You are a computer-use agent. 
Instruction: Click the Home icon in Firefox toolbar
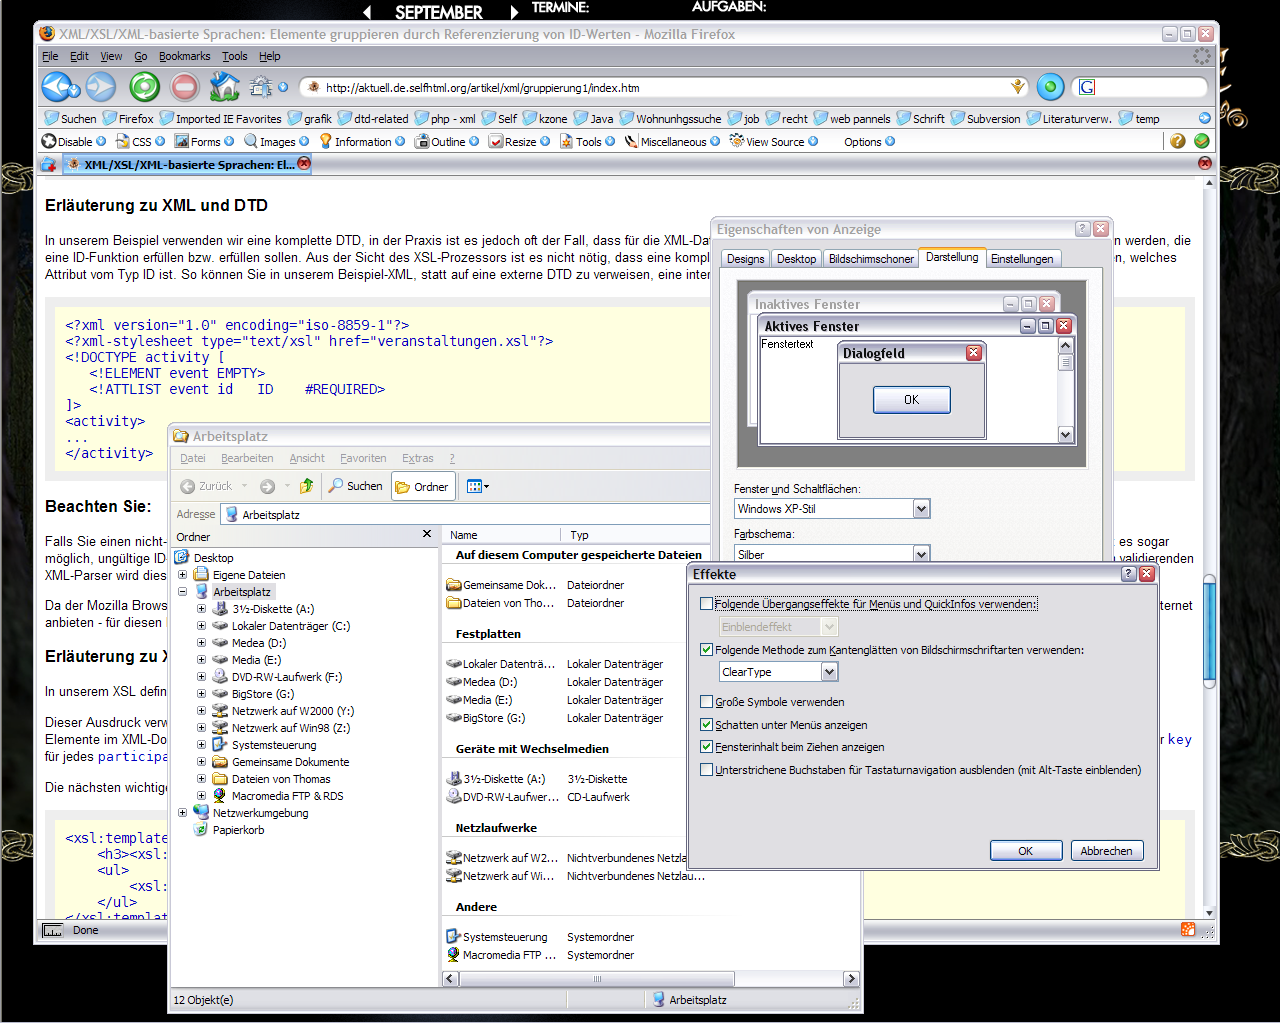[224, 87]
